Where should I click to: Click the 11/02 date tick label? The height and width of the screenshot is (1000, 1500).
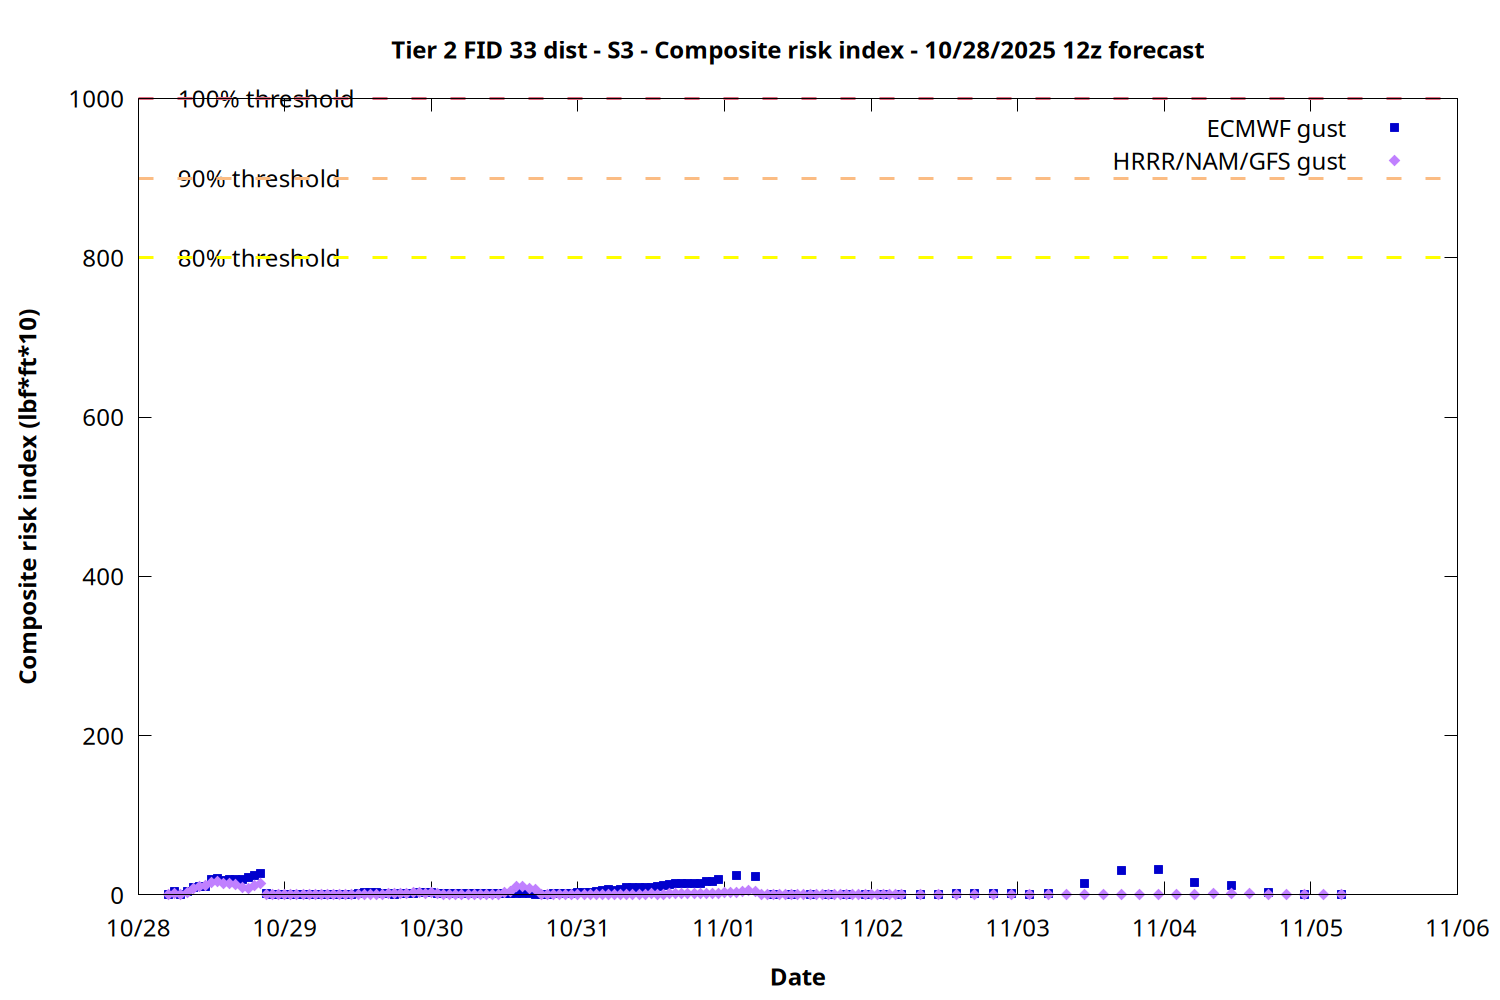(870, 928)
